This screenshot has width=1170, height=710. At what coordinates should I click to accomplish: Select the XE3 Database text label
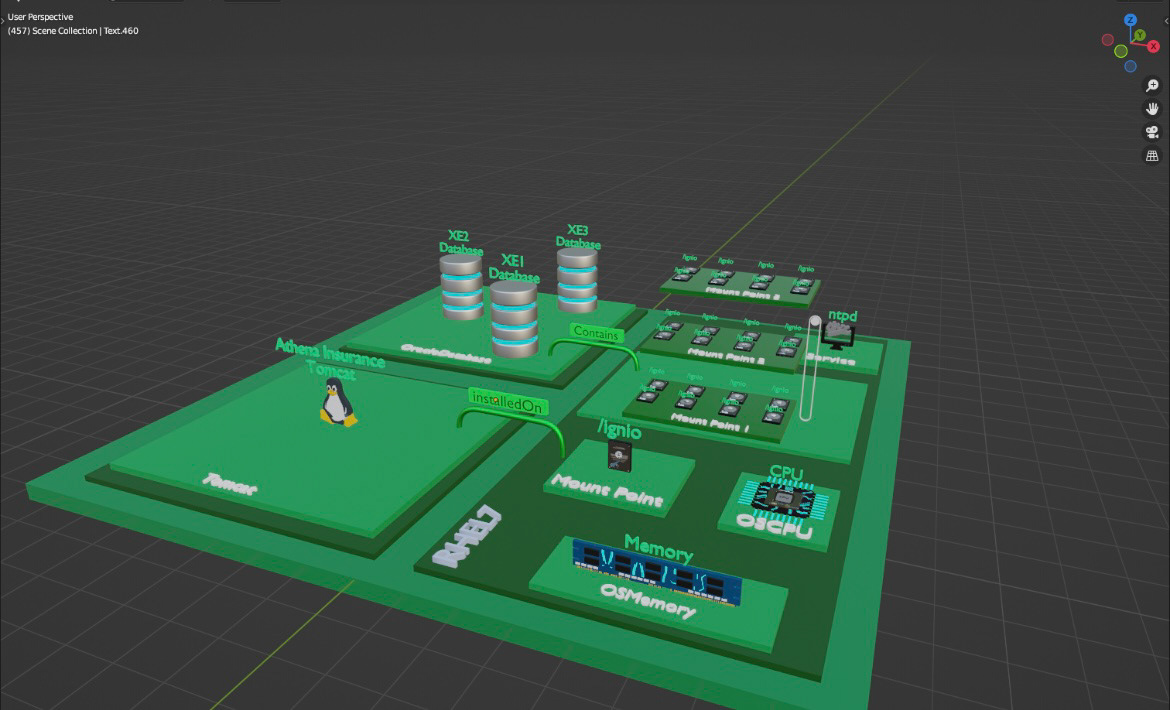pyautogui.click(x=578, y=236)
